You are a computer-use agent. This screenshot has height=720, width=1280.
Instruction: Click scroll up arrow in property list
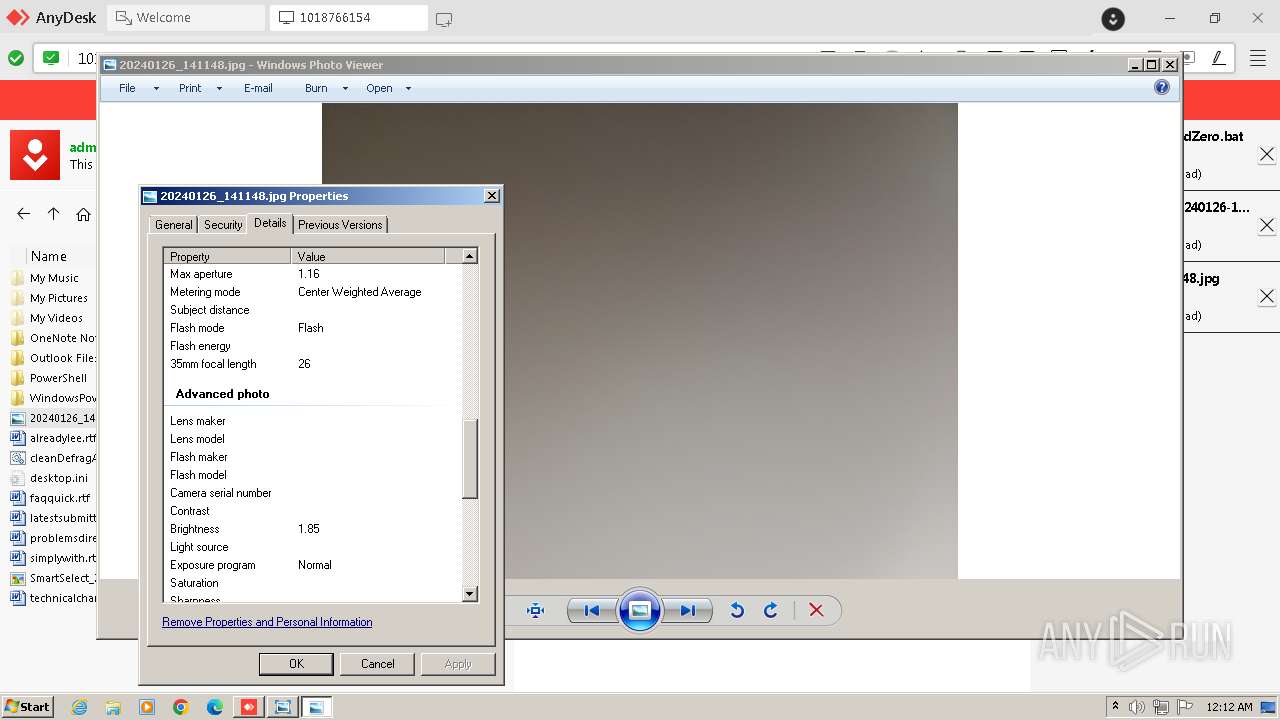470,256
